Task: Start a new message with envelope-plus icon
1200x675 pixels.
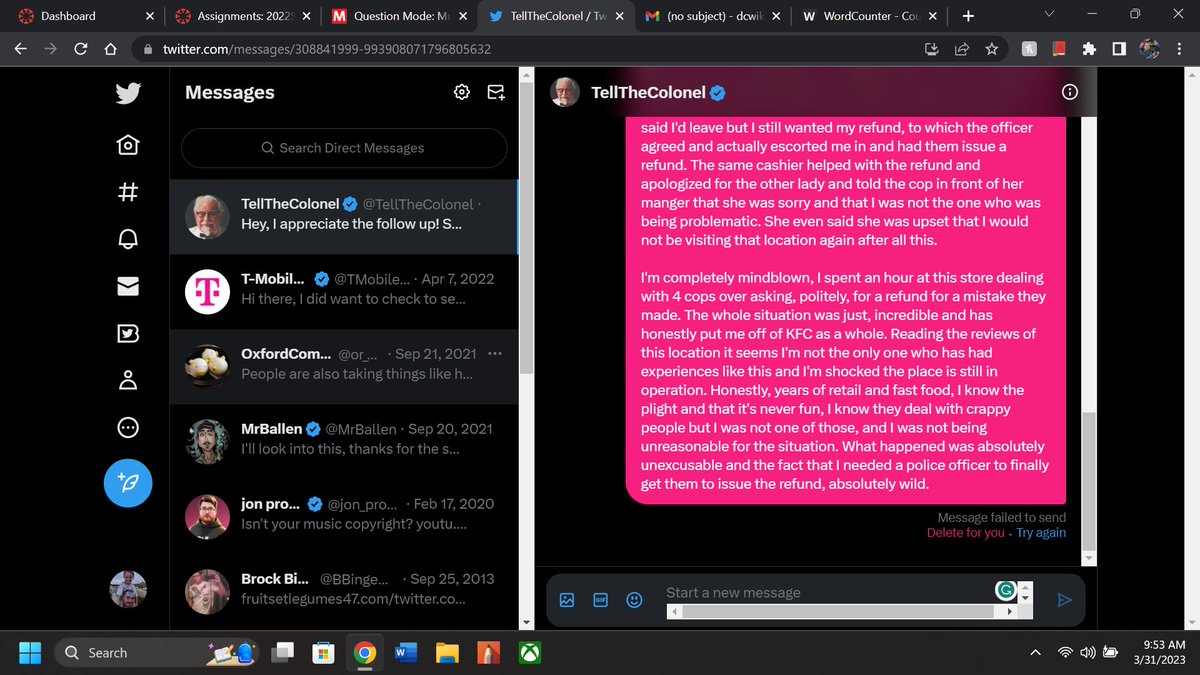Action: pos(495,92)
